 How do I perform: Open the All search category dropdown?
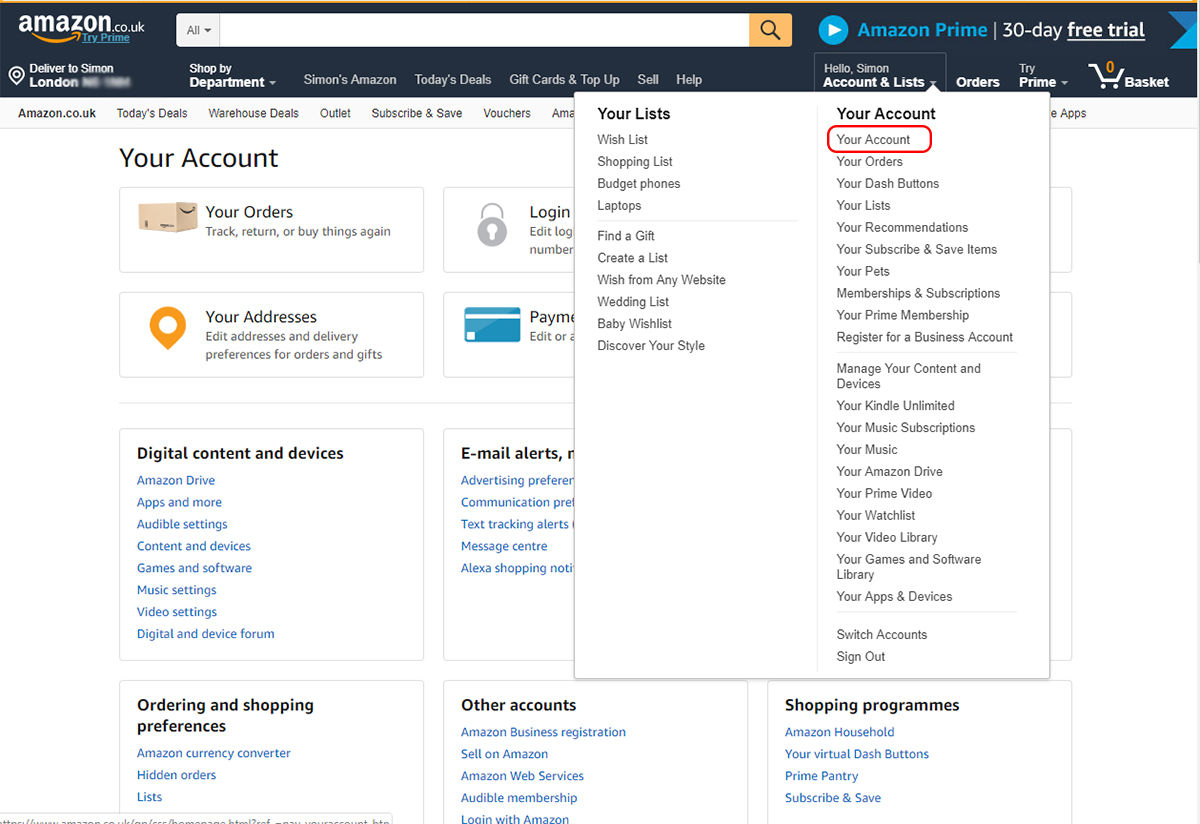tap(197, 30)
